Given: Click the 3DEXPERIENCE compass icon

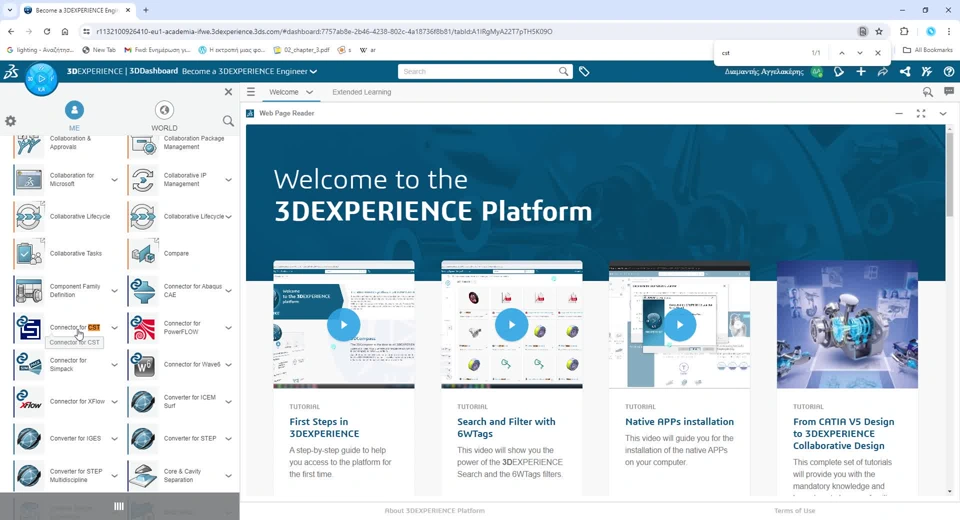Looking at the screenshot, I should 41,79.
